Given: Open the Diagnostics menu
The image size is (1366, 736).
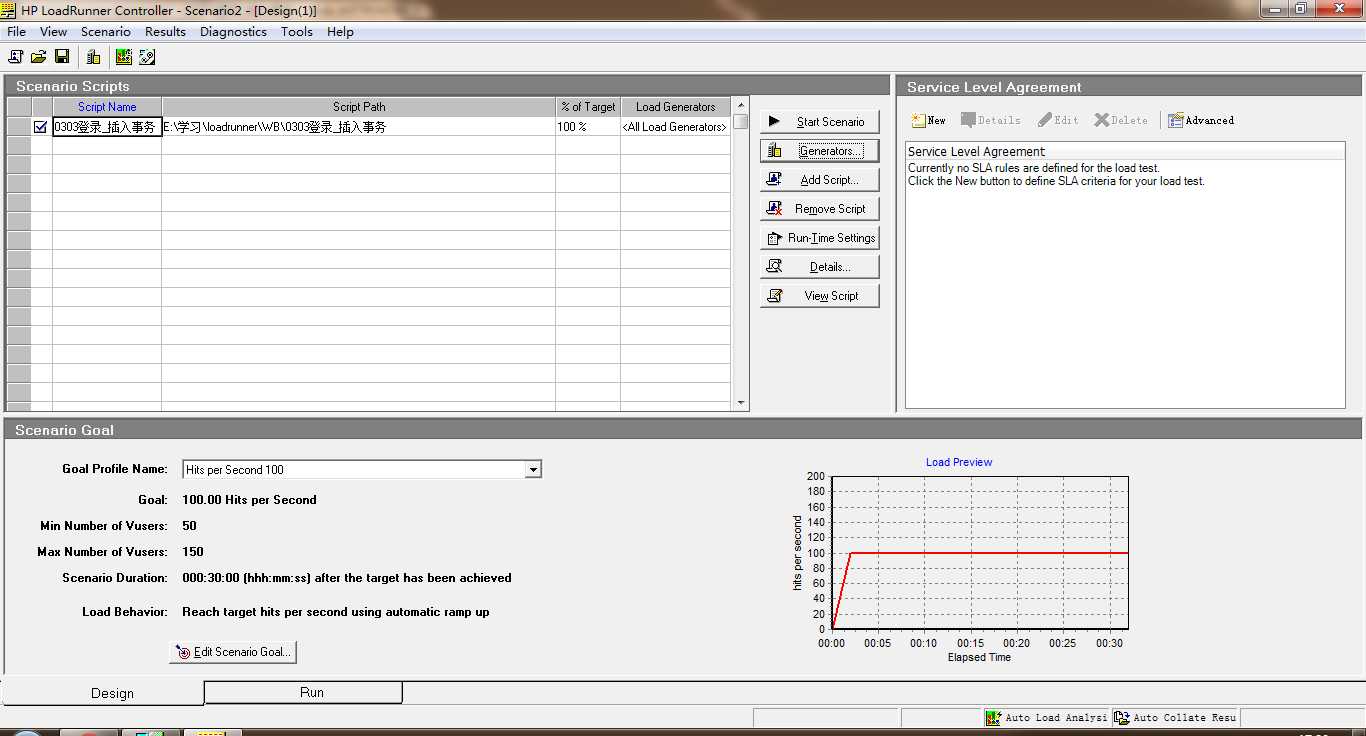Looking at the screenshot, I should click(x=233, y=32).
